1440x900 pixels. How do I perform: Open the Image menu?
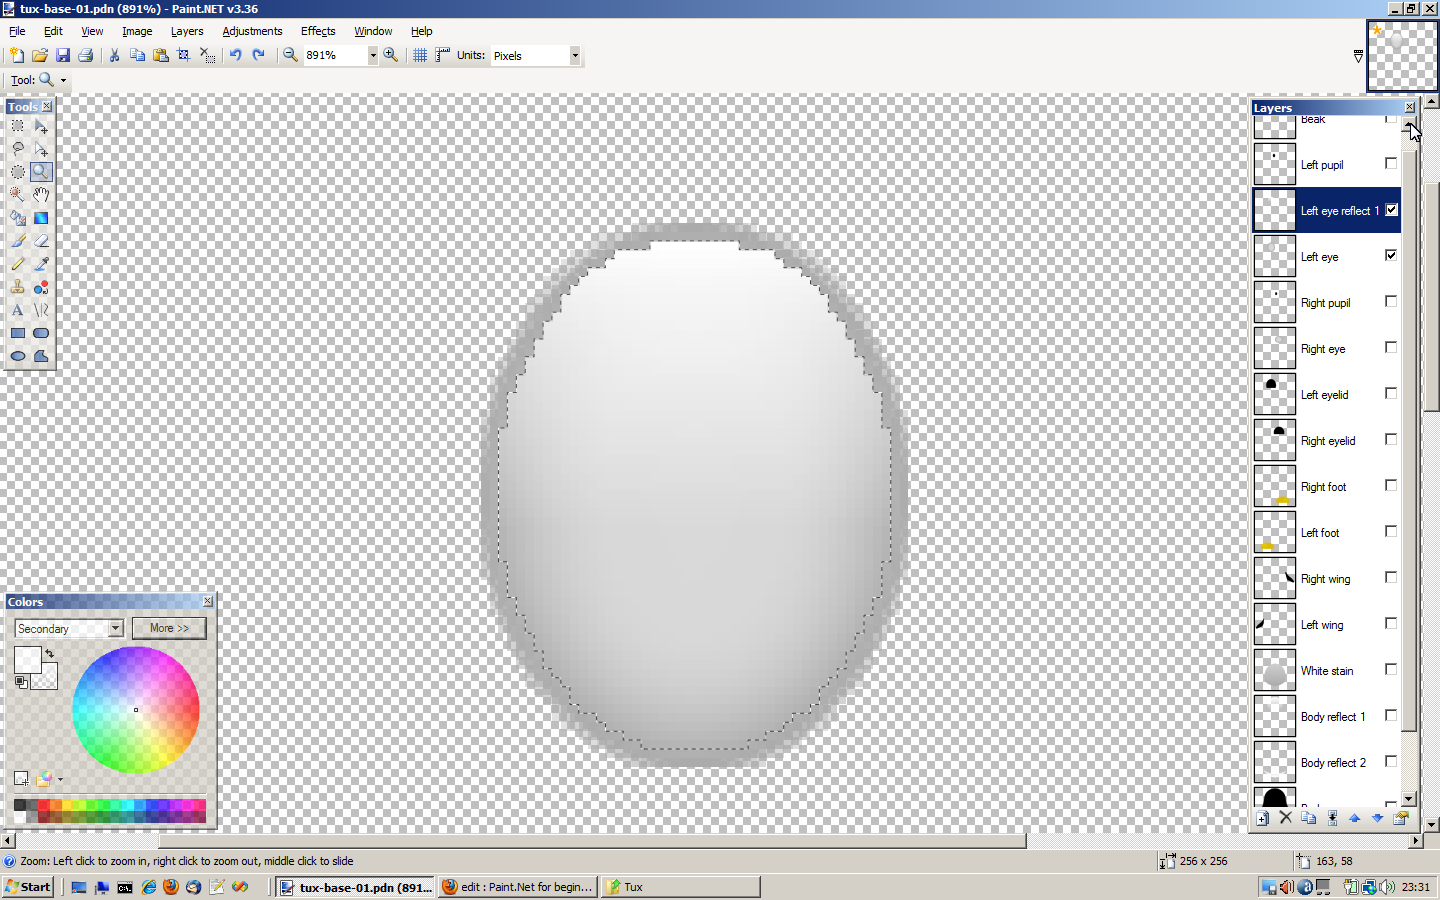(x=137, y=31)
